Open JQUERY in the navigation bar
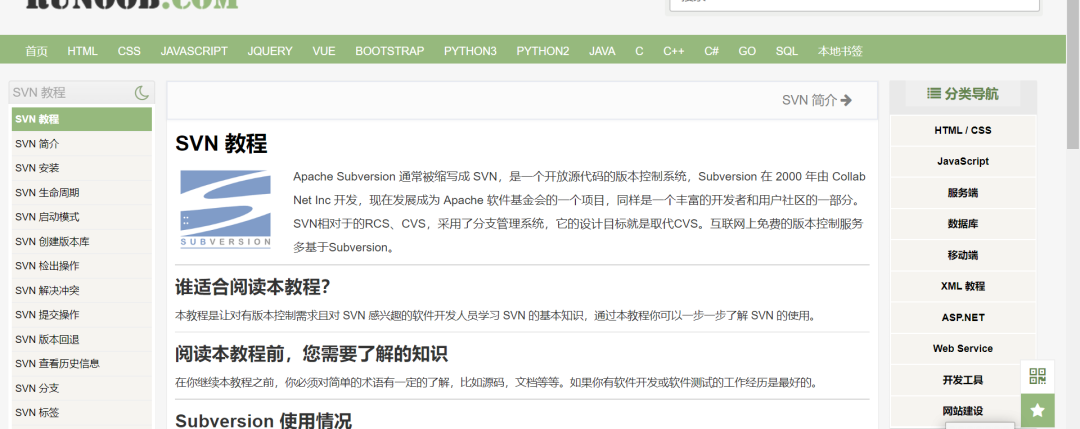 coord(270,51)
